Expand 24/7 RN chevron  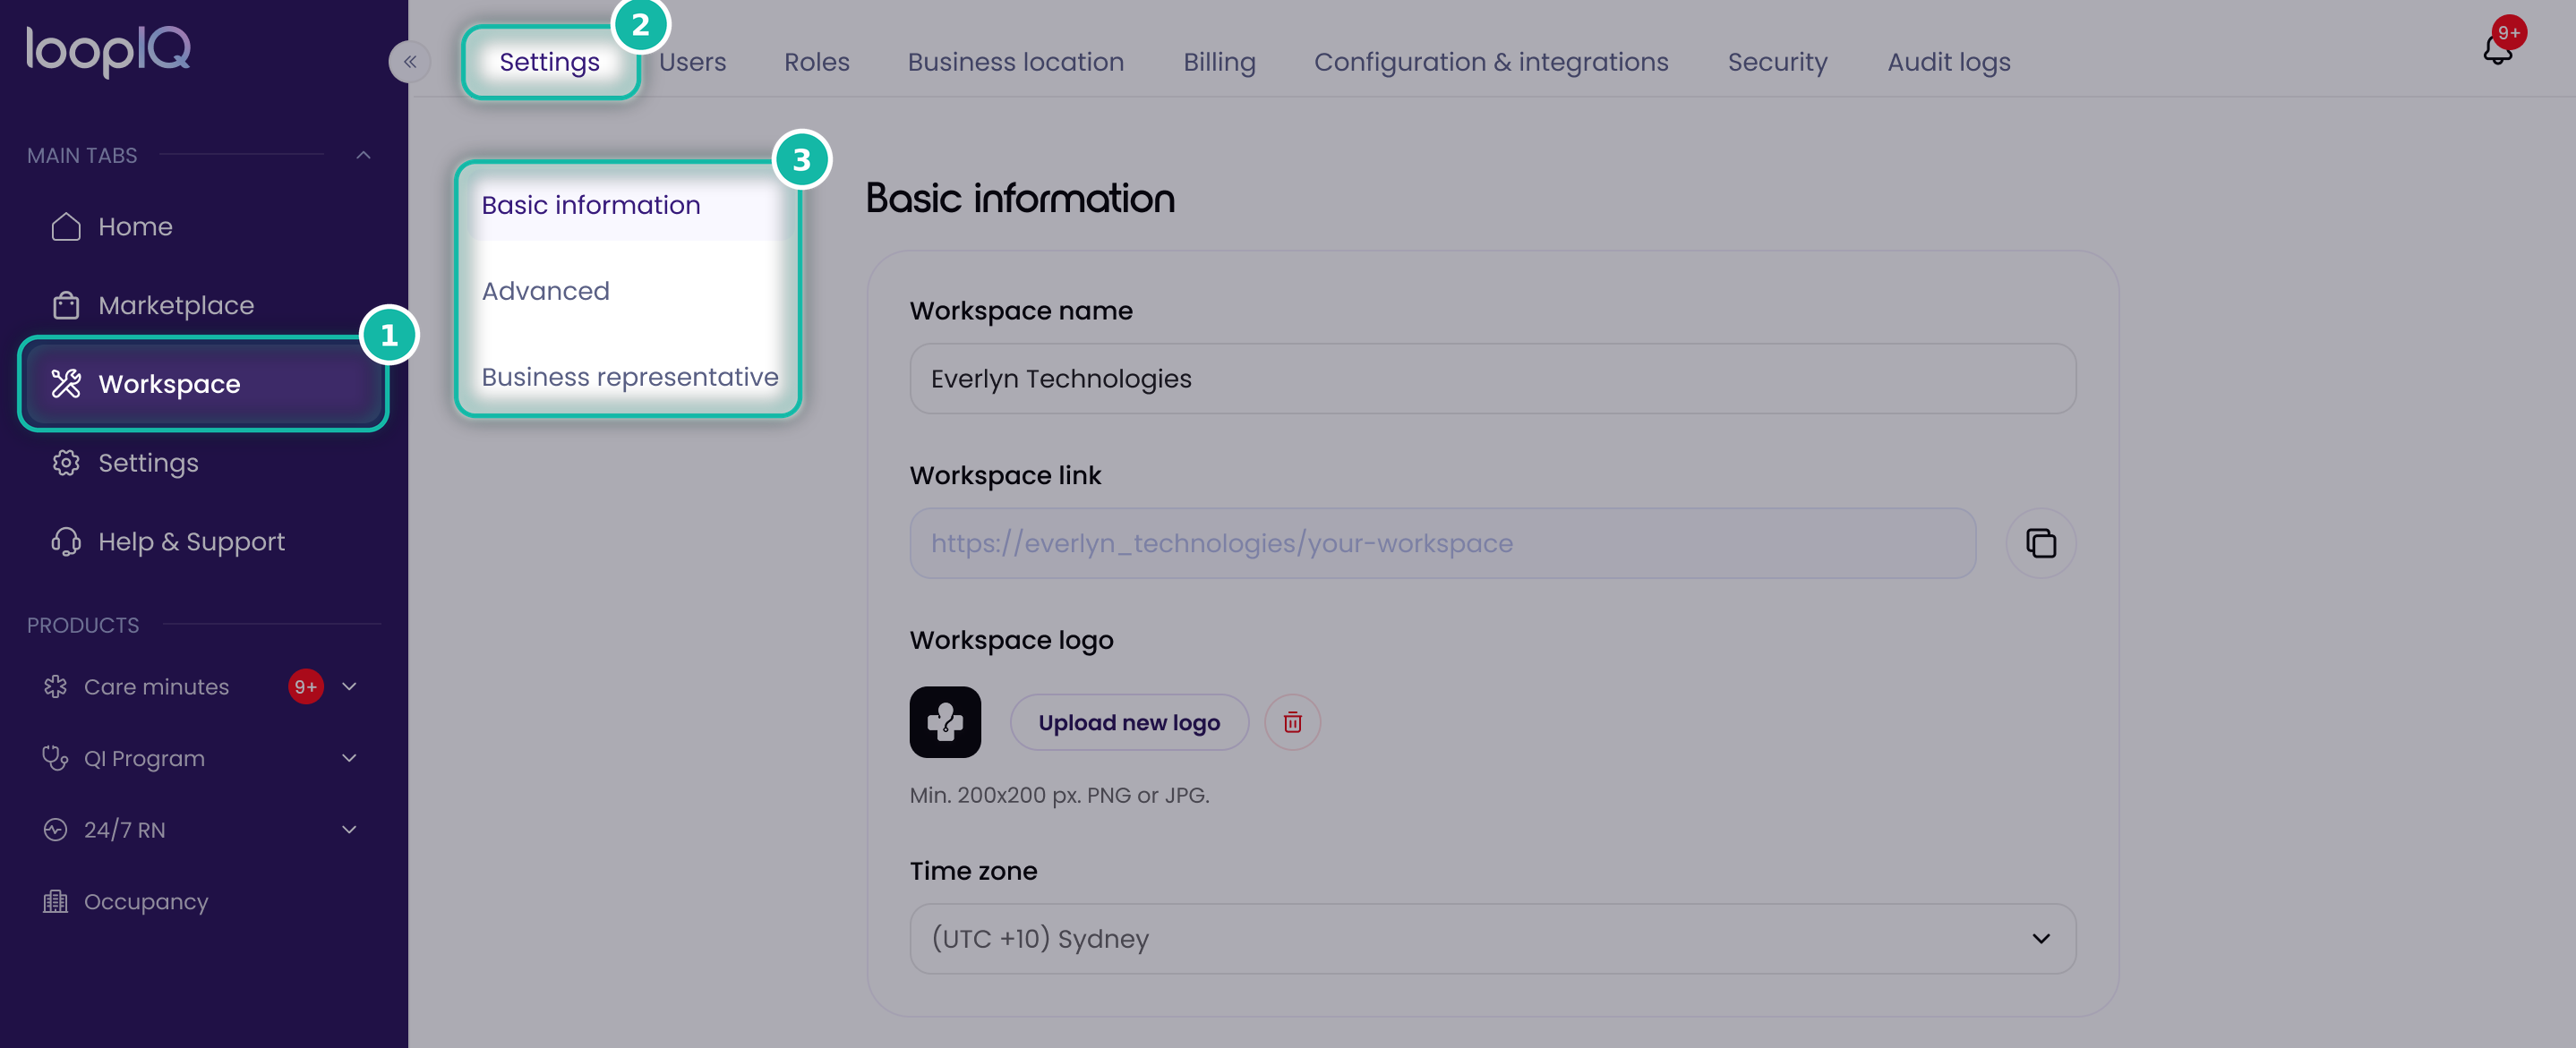pos(349,830)
